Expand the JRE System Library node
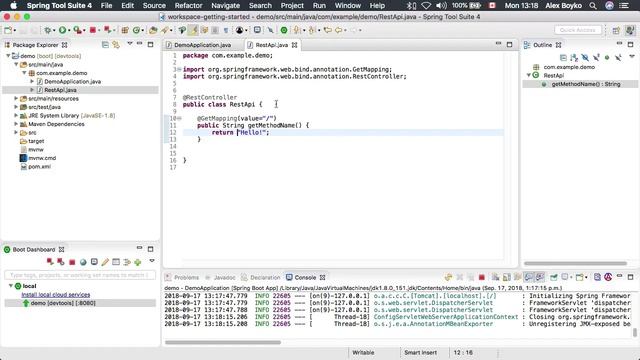This screenshot has height=360, width=640. [16, 116]
